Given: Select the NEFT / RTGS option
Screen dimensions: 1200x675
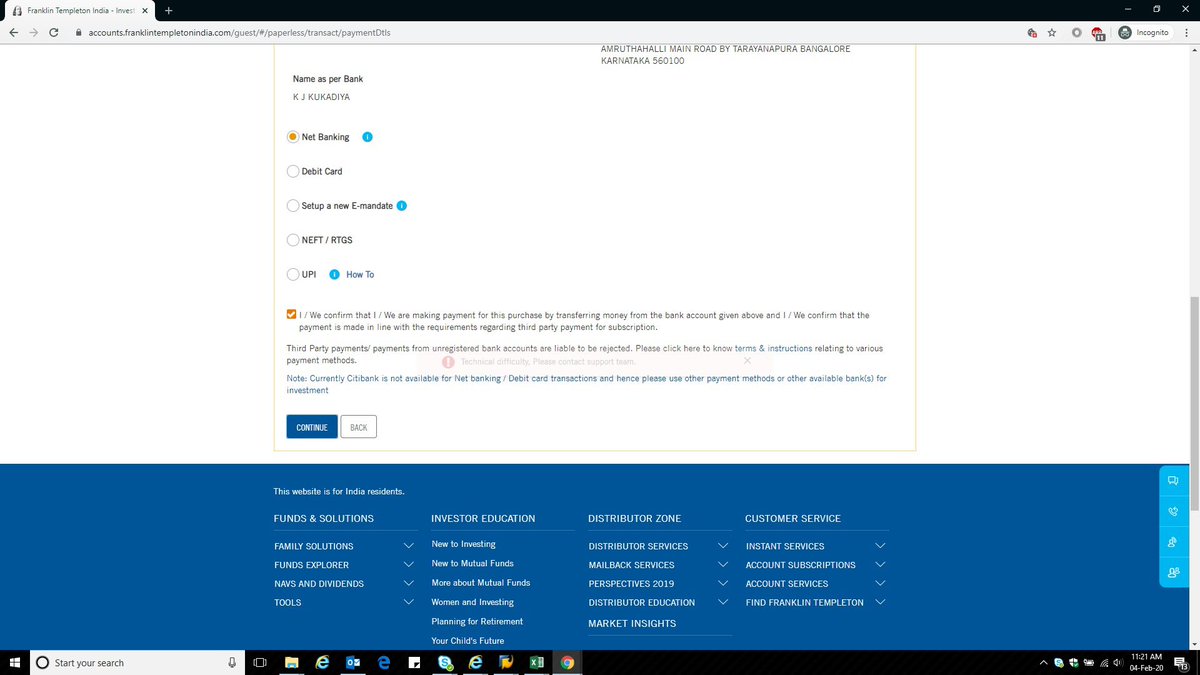Looking at the screenshot, I should tap(293, 240).
